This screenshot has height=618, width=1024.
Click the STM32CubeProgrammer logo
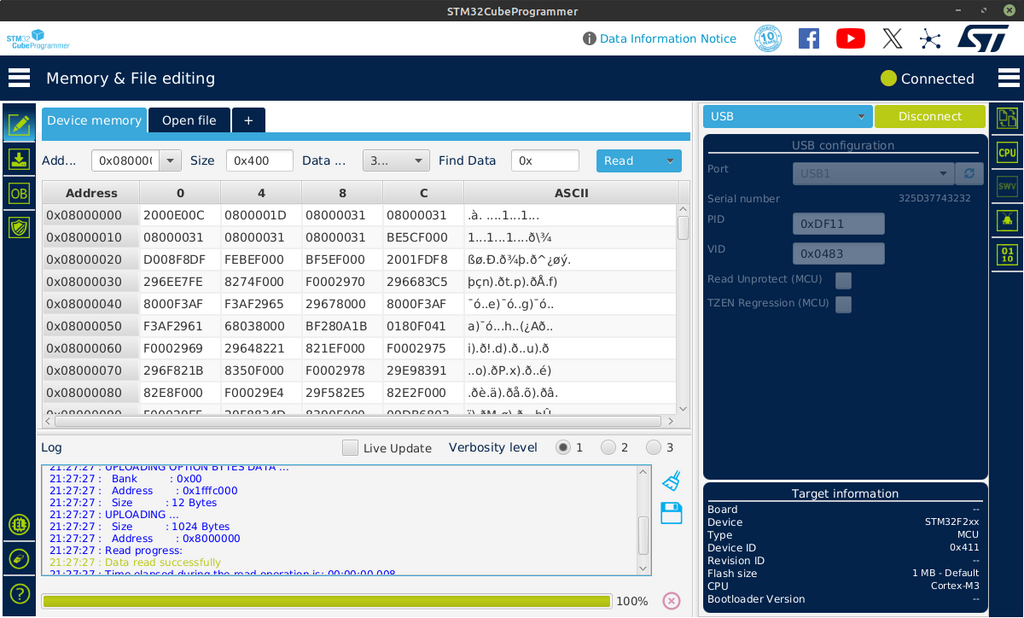click(x=38, y=39)
